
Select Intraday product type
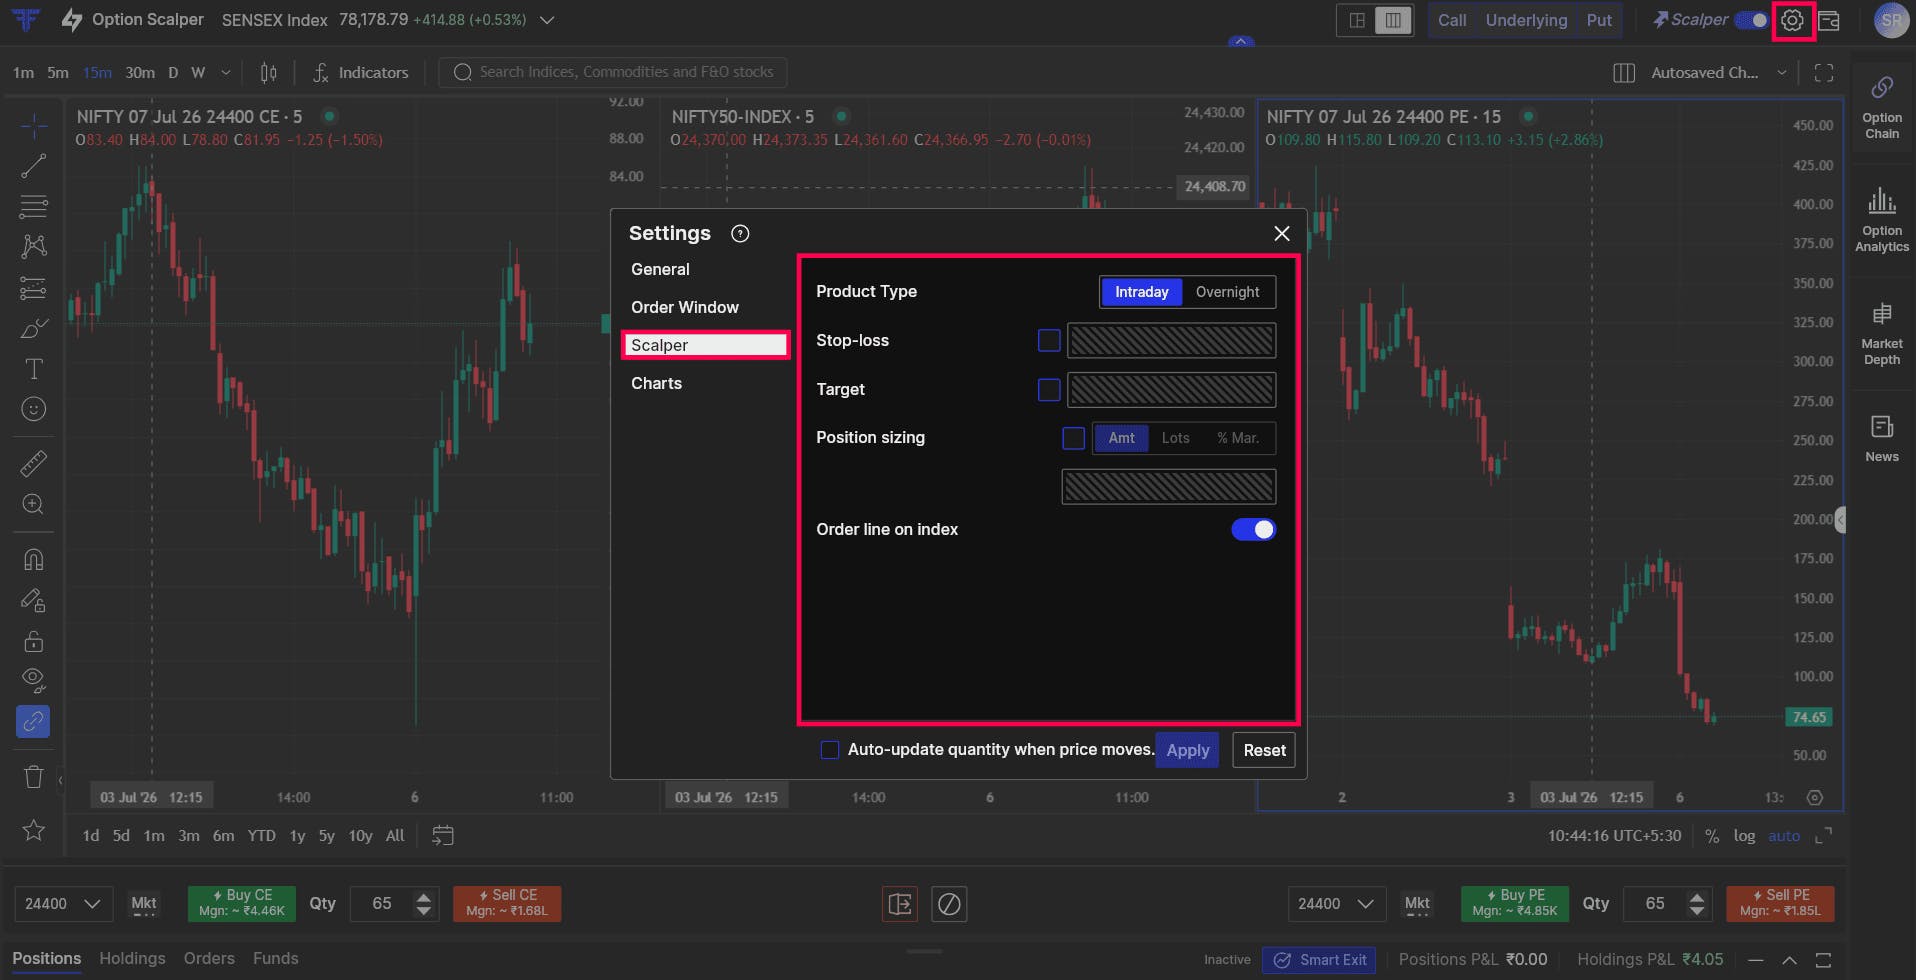tap(1141, 292)
